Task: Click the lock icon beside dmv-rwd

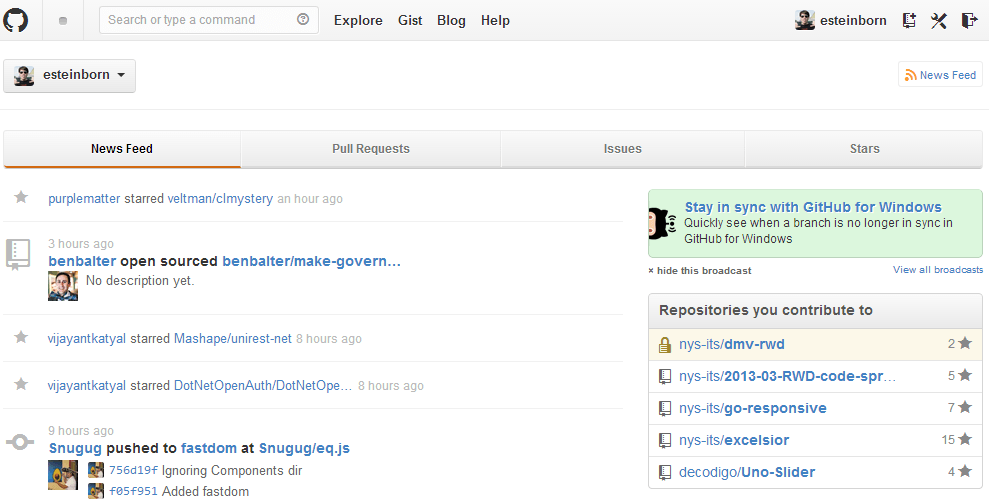Action: (x=664, y=345)
